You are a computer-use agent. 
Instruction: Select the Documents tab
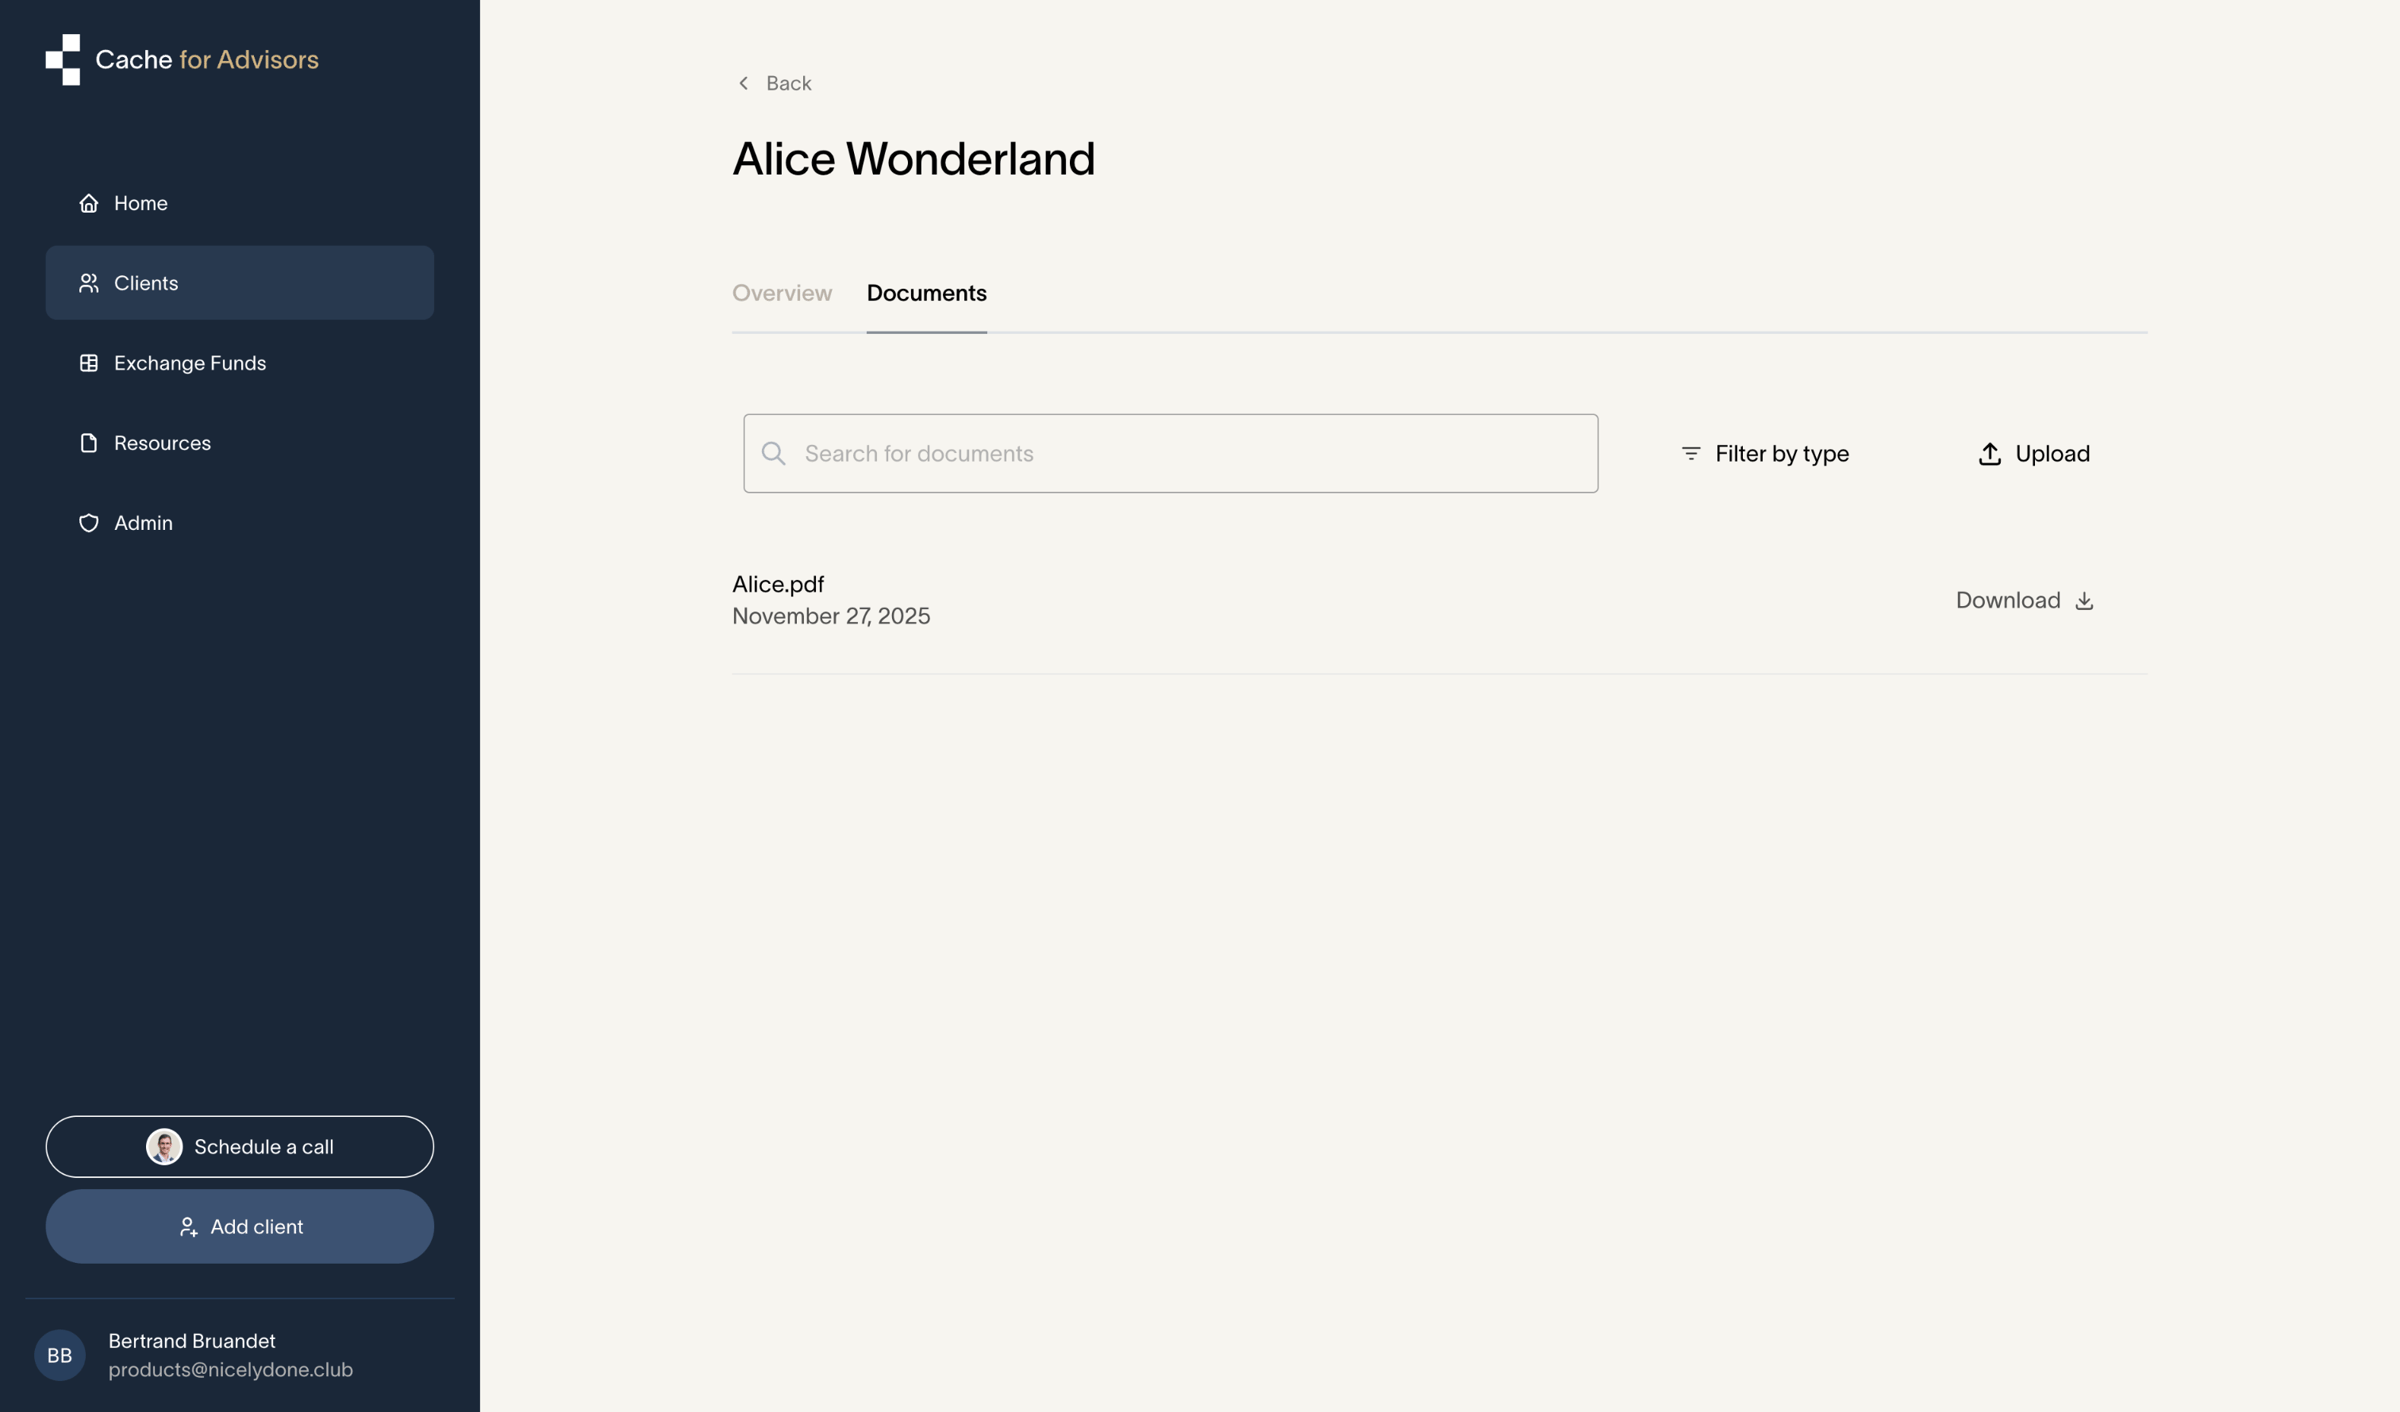click(x=926, y=293)
